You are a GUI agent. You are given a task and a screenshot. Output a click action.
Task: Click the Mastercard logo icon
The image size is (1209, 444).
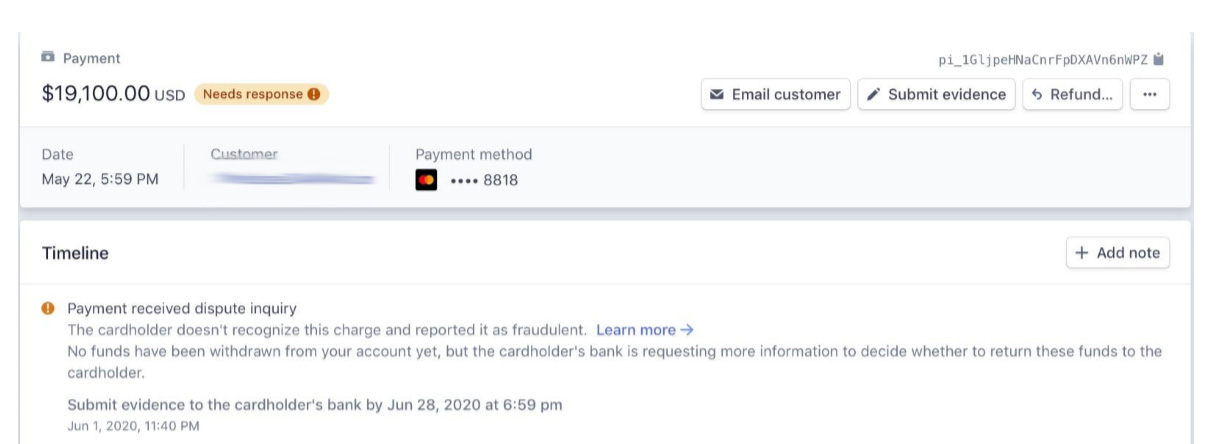coord(426,181)
